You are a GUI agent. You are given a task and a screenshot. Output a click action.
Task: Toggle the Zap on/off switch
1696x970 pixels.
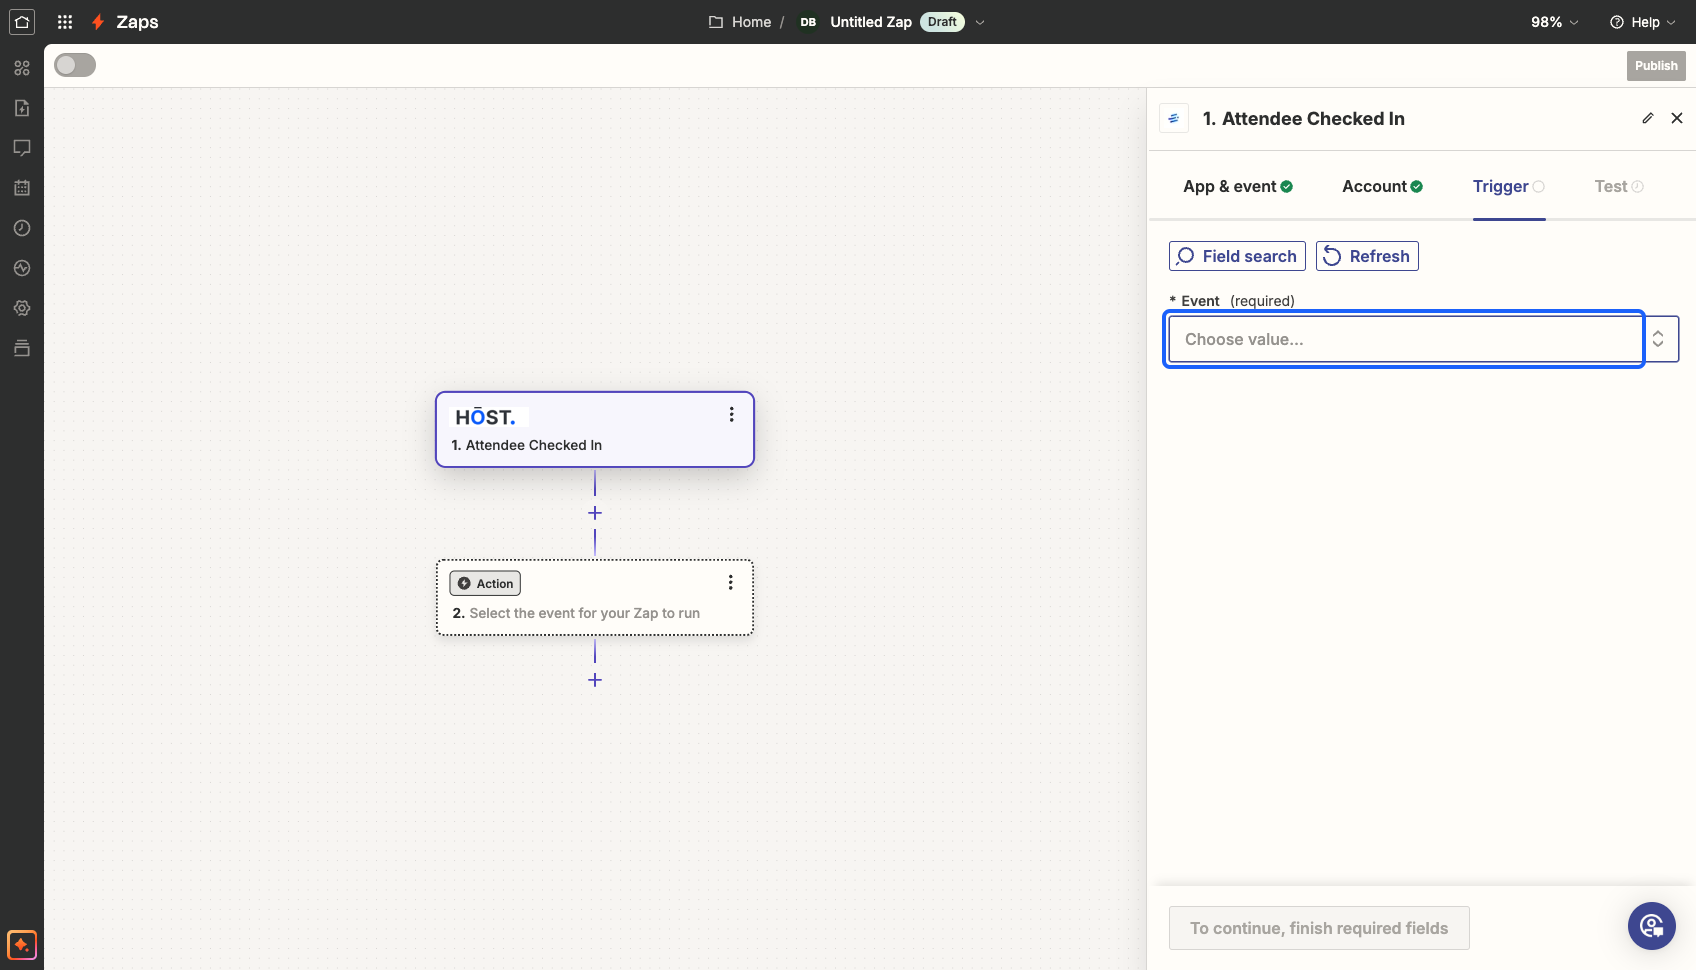click(x=75, y=65)
